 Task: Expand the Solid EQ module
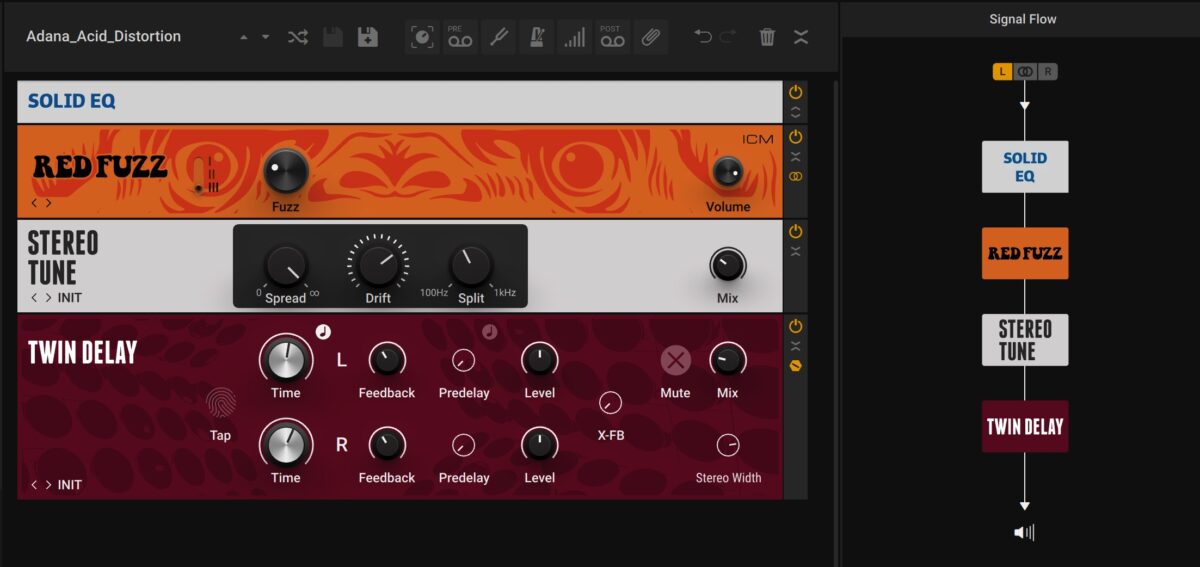(x=796, y=112)
